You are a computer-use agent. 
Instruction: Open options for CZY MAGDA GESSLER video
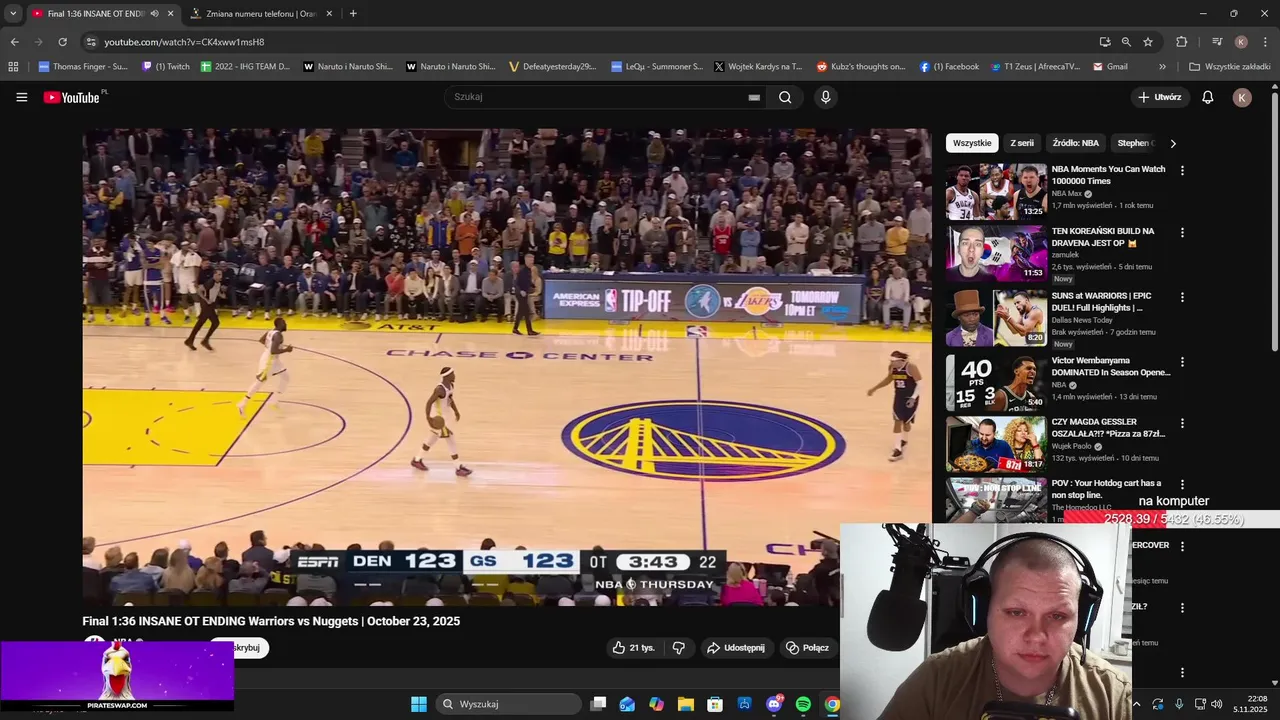[x=1182, y=424]
